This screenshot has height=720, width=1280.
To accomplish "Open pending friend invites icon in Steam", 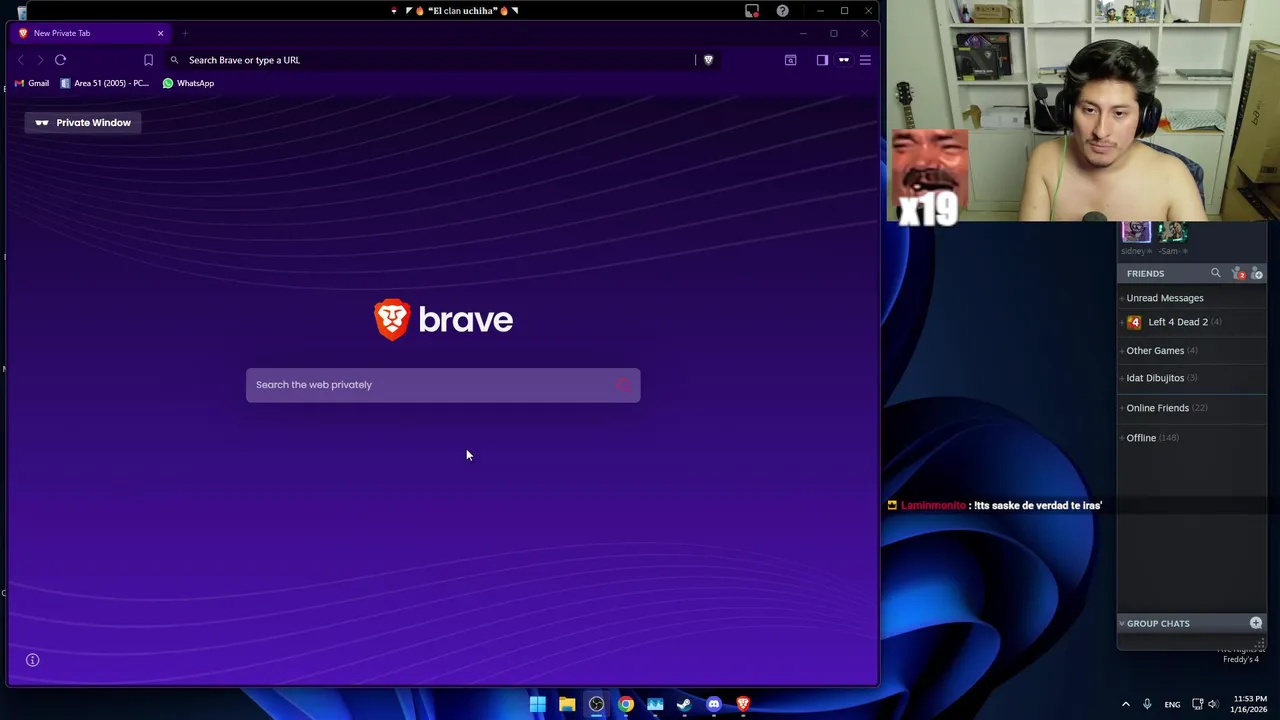I will coord(1238,273).
